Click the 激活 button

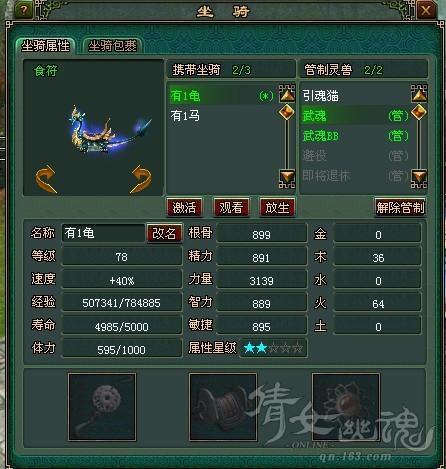click(184, 207)
